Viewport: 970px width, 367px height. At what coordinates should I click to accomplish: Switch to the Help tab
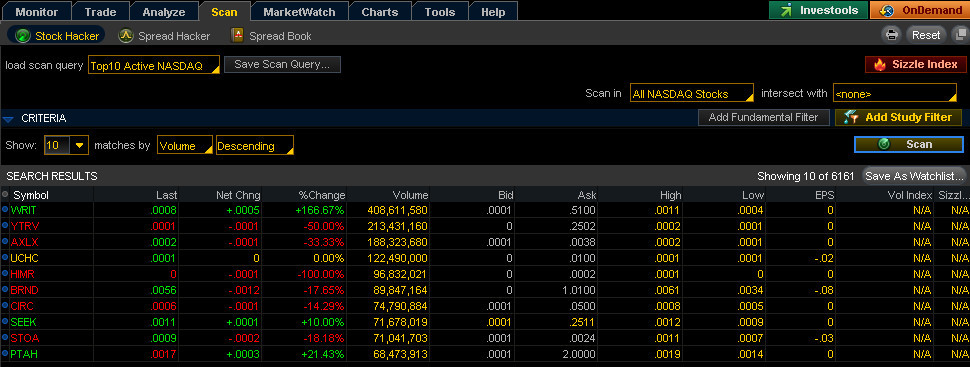click(492, 12)
